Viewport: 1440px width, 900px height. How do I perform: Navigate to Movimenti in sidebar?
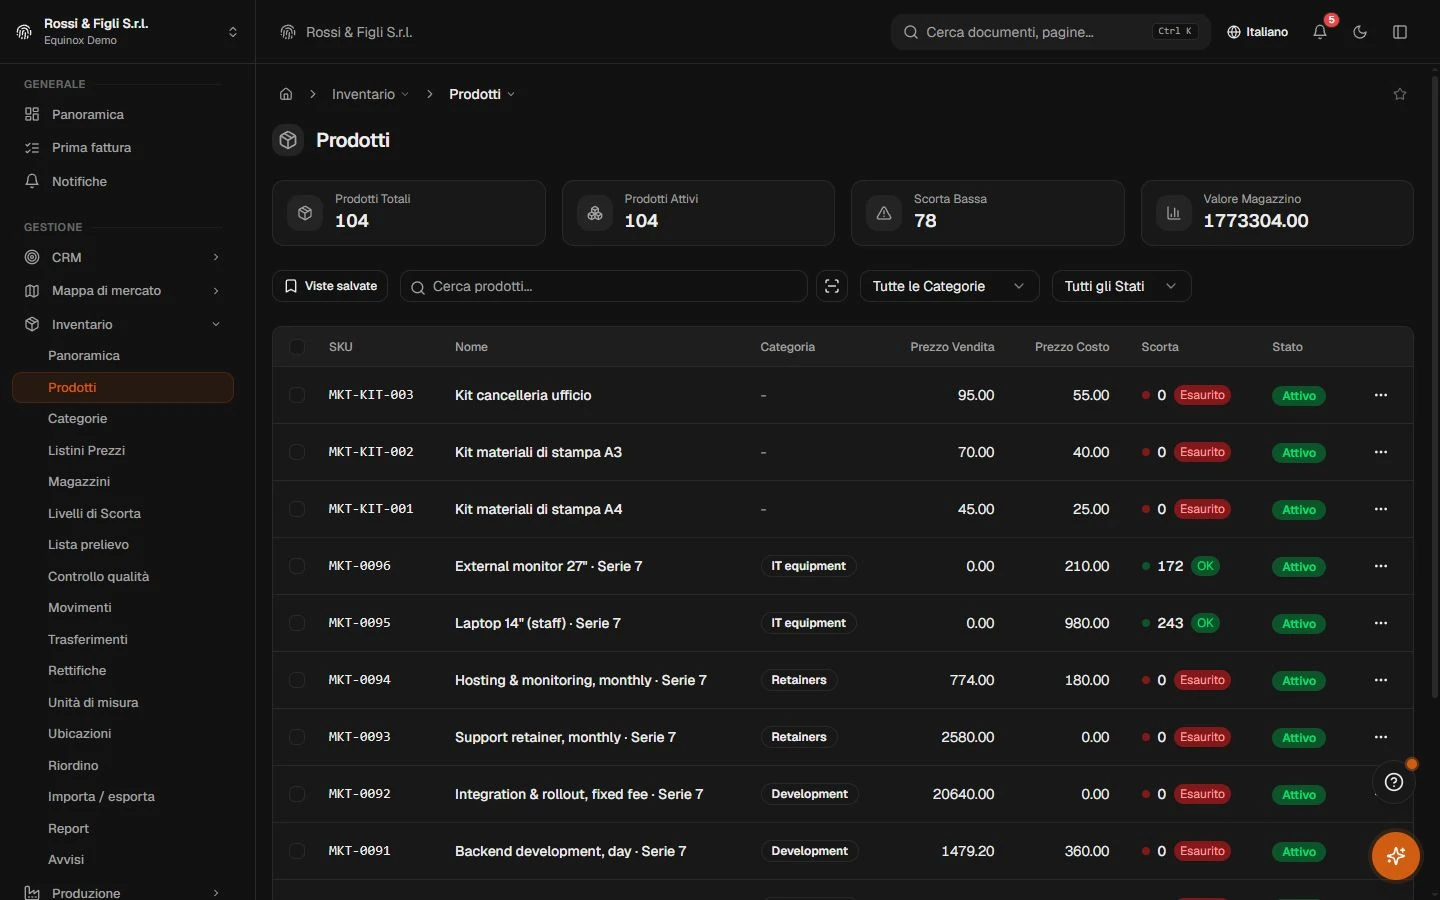click(80, 608)
